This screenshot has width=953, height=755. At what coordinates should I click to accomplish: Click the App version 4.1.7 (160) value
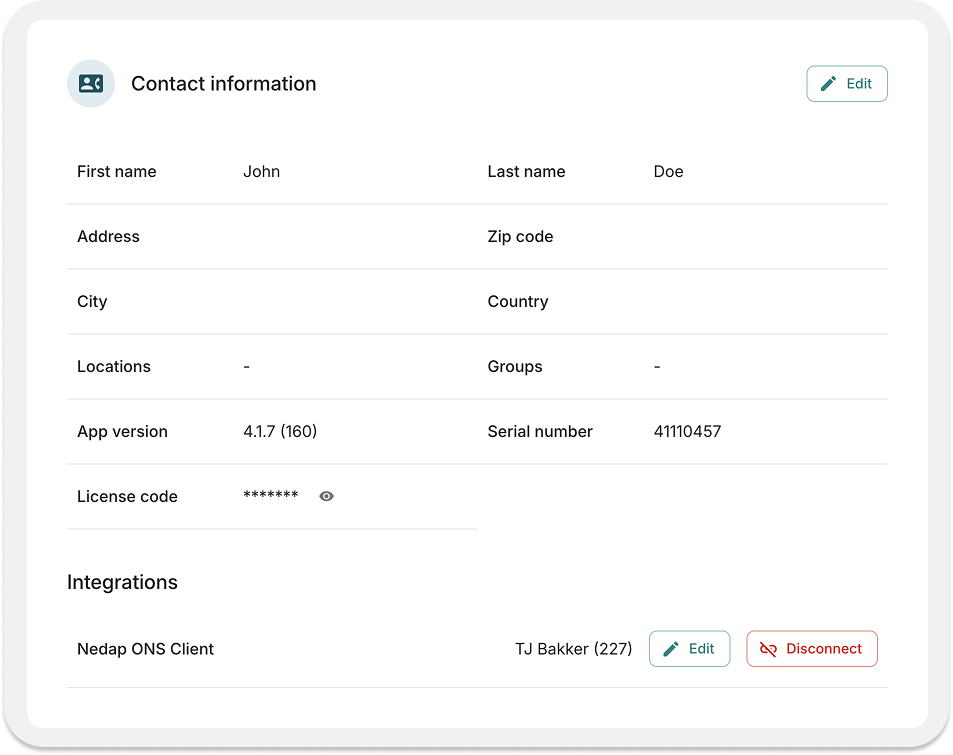[x=280, y=432]
